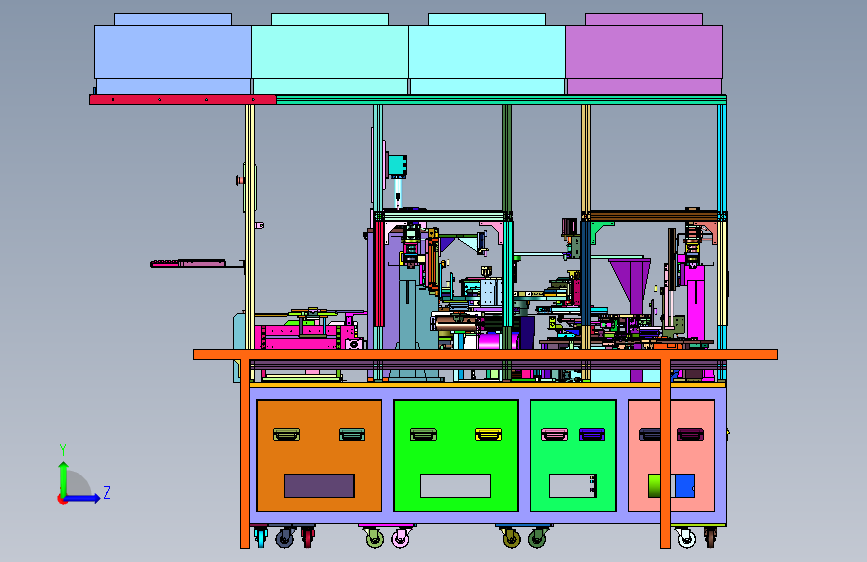Screen dimensions: 867x562
Task: Select the right orange support leg
Action: 665,453
